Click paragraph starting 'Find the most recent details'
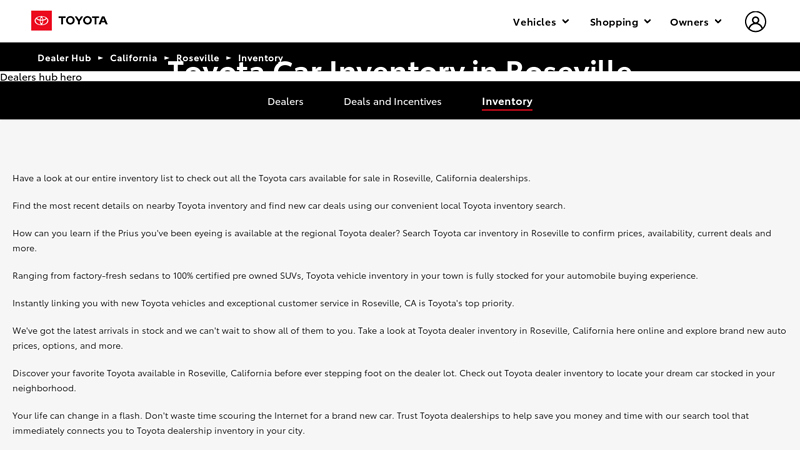Viewport: 800px width, 450px height. click(289, 206)
